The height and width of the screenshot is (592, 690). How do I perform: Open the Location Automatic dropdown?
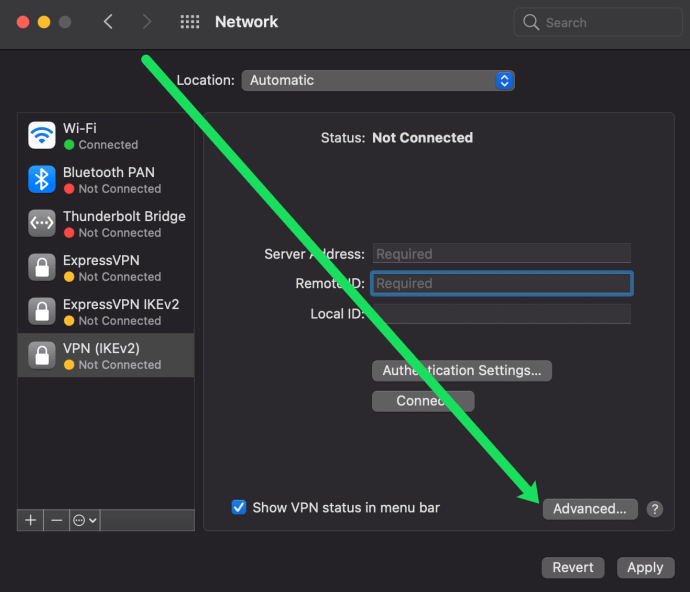[x=378, y=81]
